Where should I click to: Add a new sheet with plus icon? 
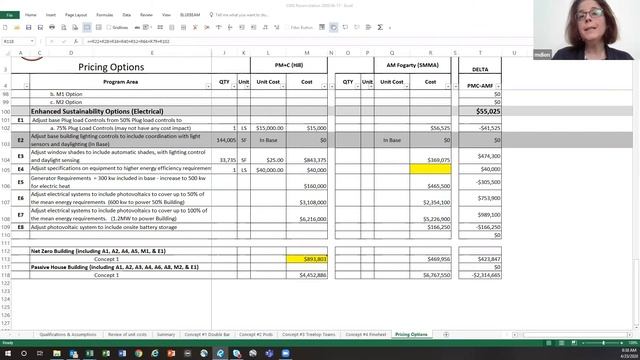[446, 334]
